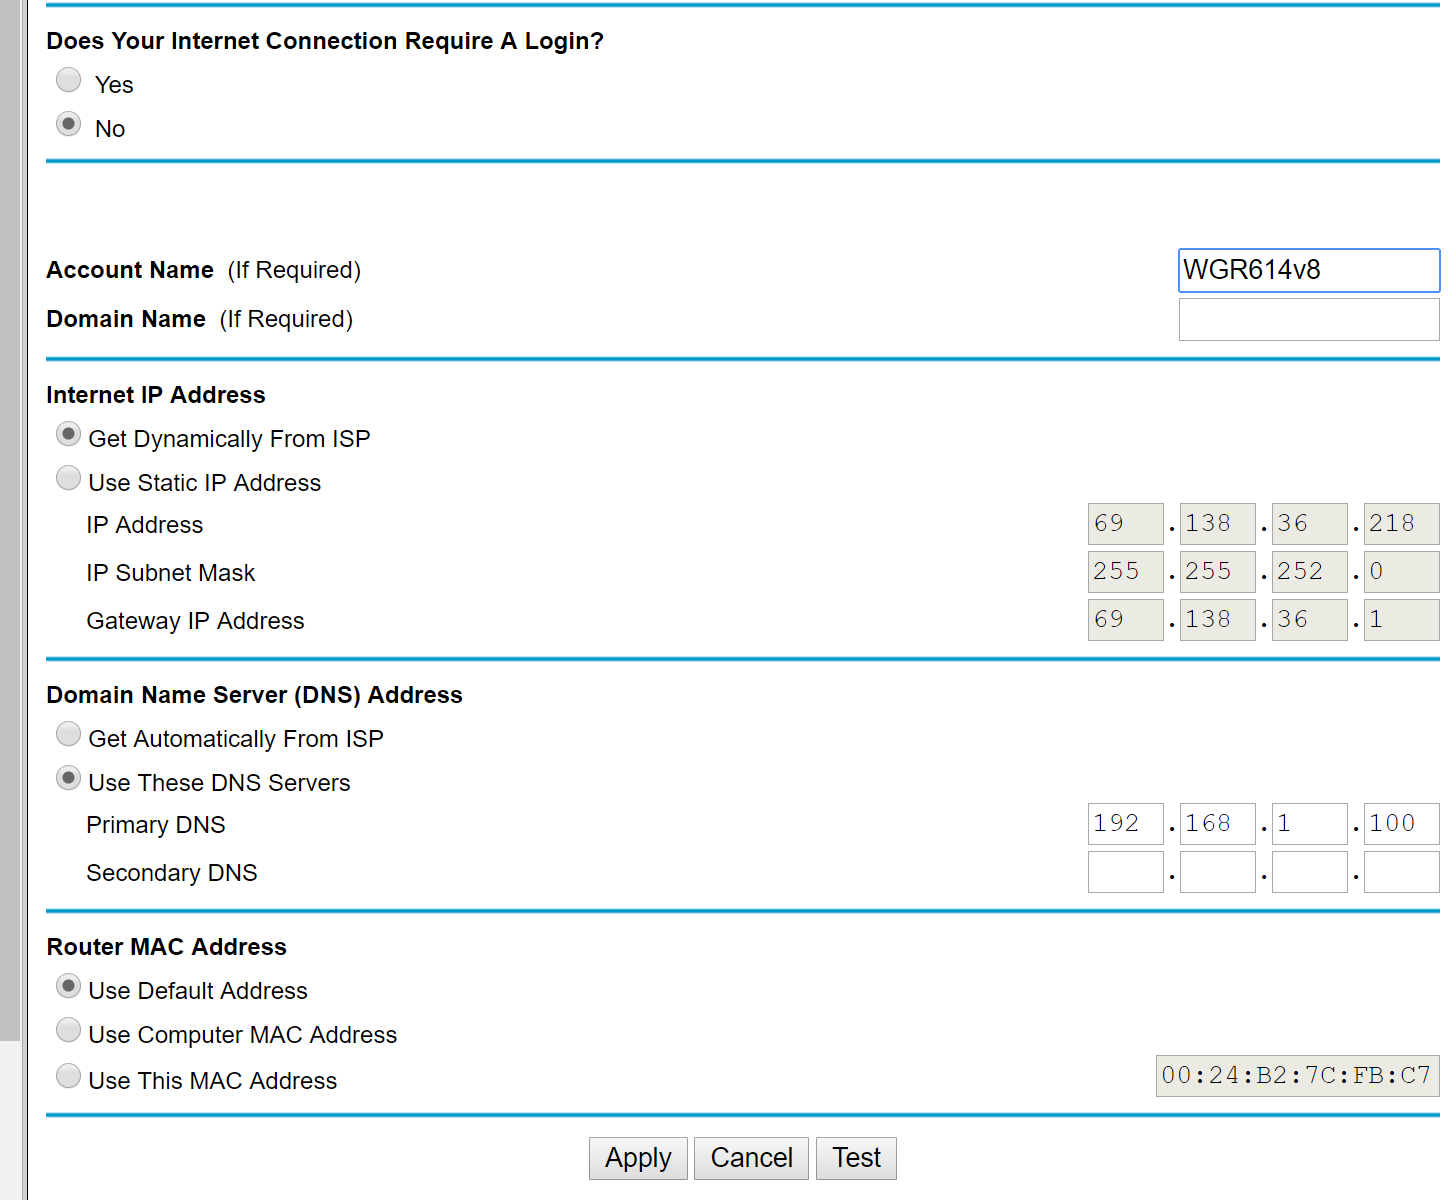The height and width of the screenshot is (1200, 1456).
Task: Click the Account Name label
Action: 130,270
